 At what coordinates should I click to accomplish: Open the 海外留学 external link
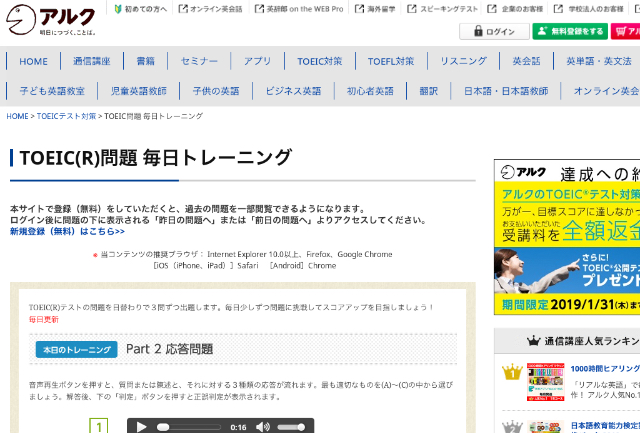click(x=375, y=9)
